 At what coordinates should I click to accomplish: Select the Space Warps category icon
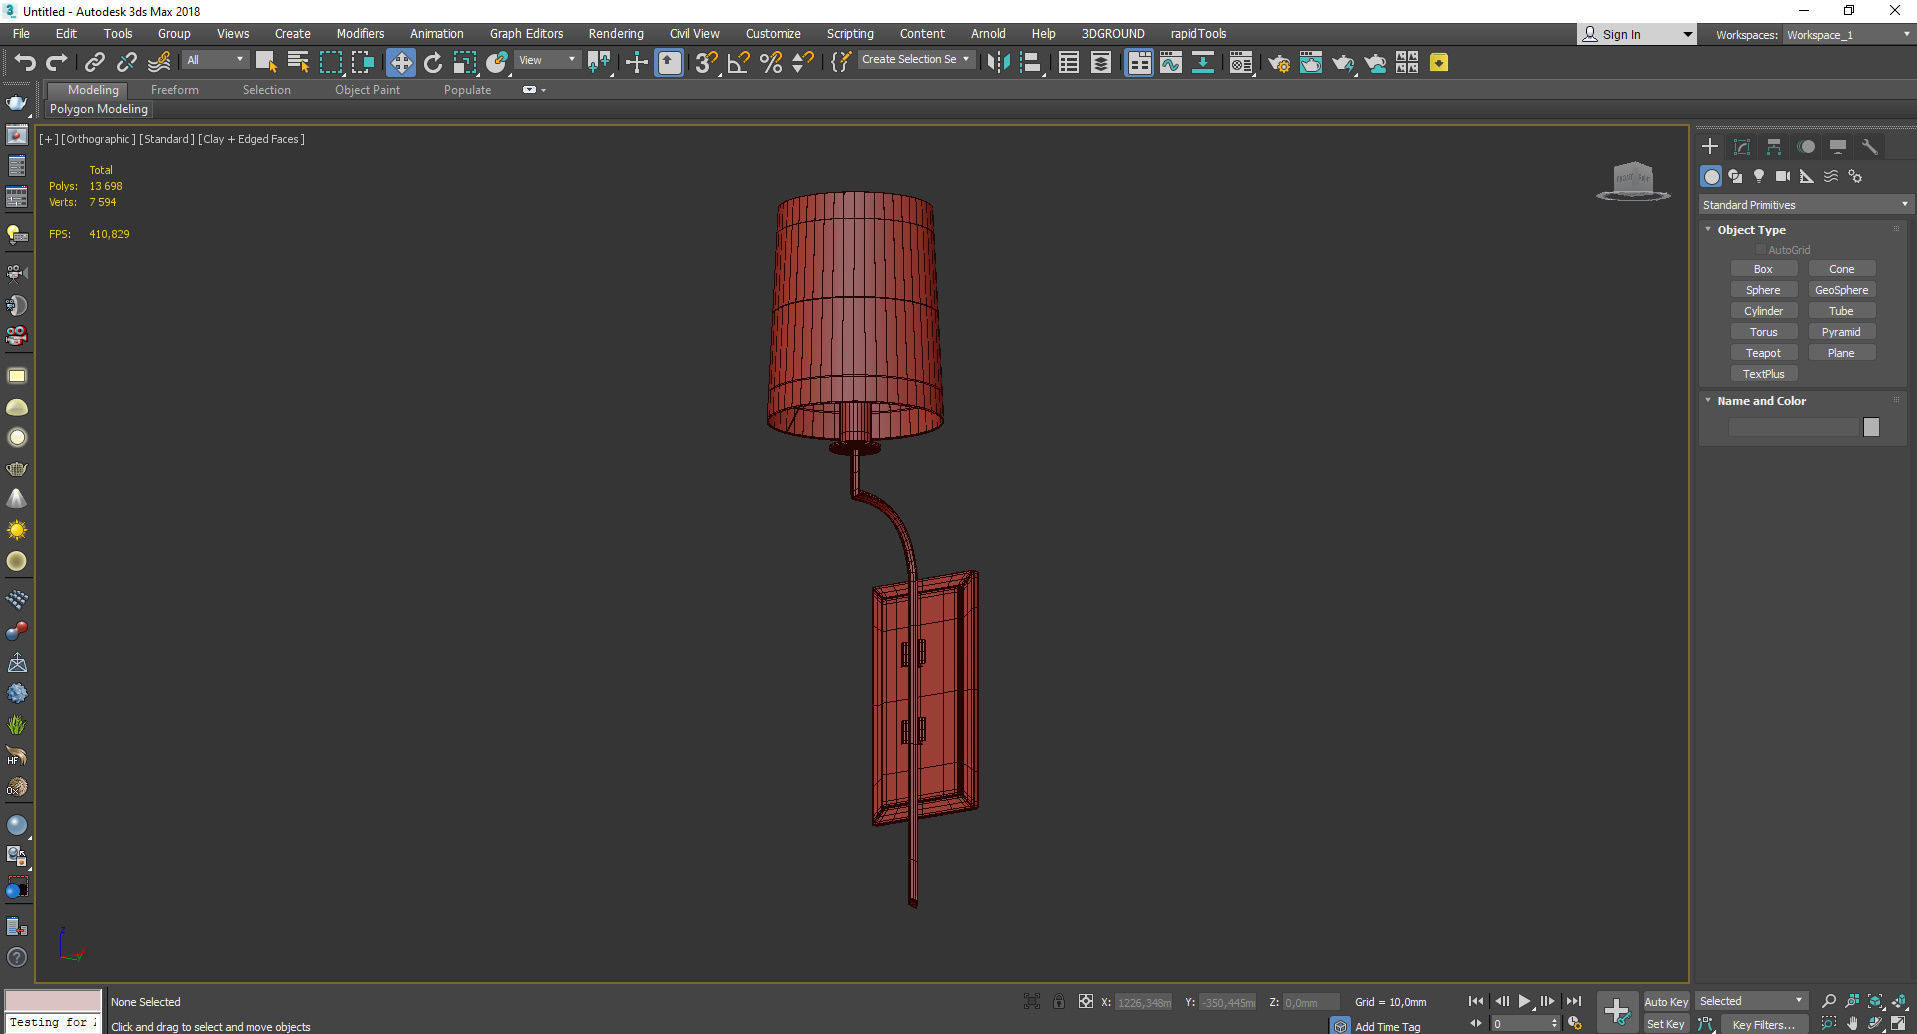coord(1831,176)
